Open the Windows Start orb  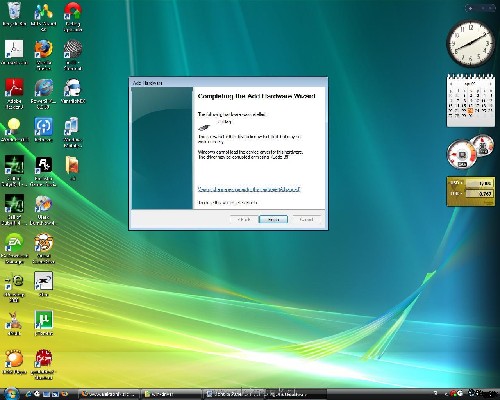pos(11,393)
